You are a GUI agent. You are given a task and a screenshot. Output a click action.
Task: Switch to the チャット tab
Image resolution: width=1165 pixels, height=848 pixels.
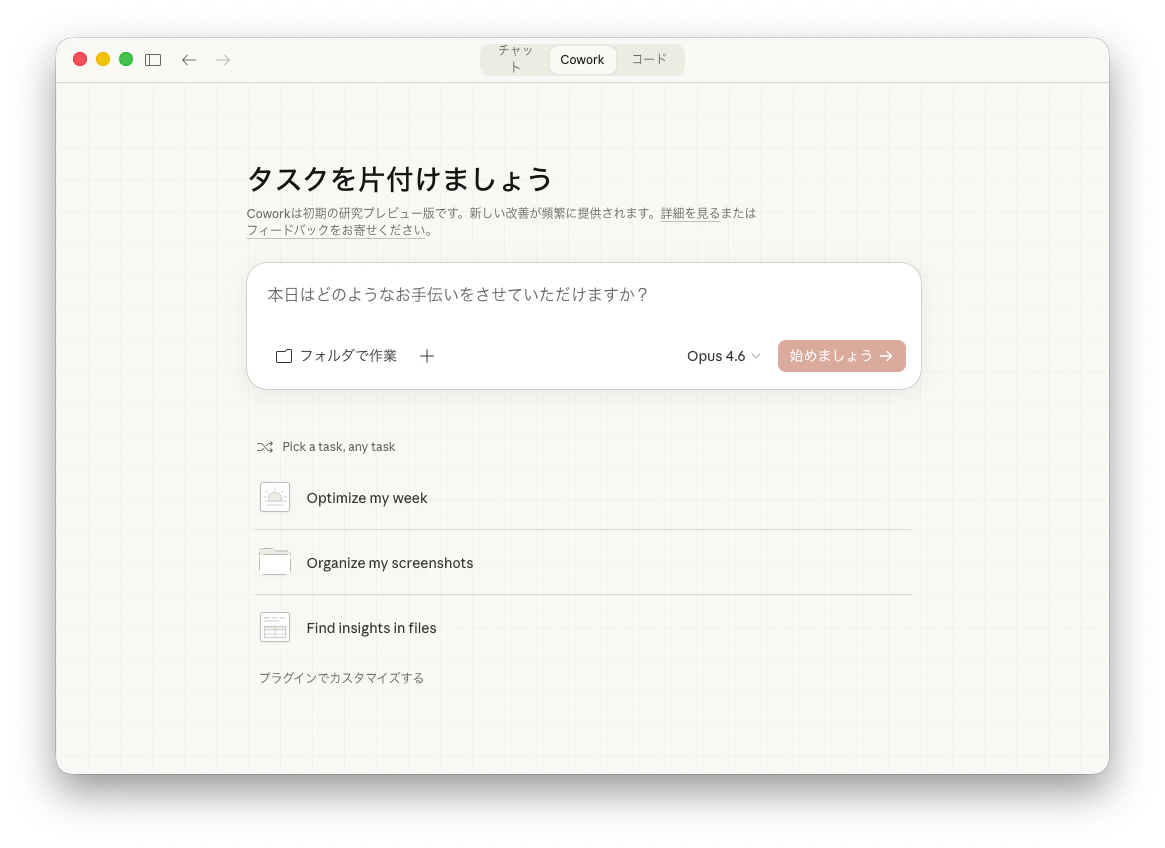515,59
